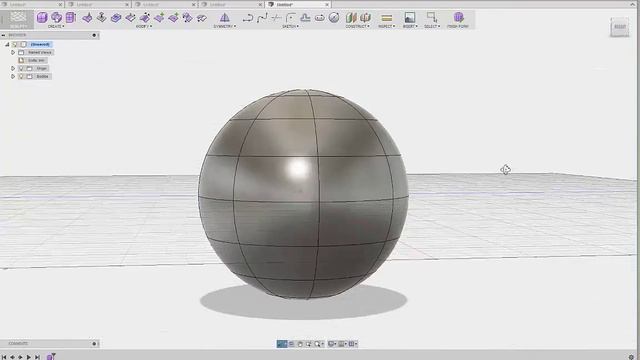
Task: Select the Create Box form tool
Action: (42, 18)
